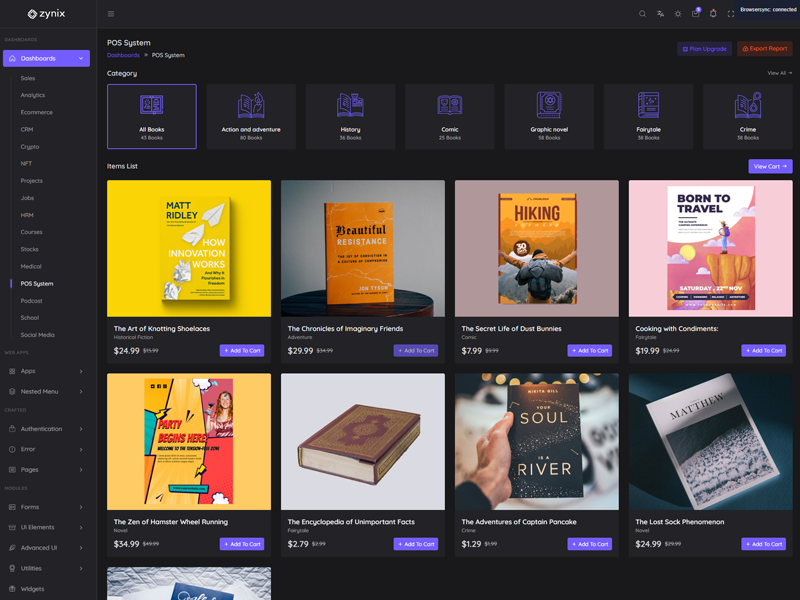This screenshot has width=800, height=600.
Task: Click the hamburger sidebar toggle icon
Action: 111,14
